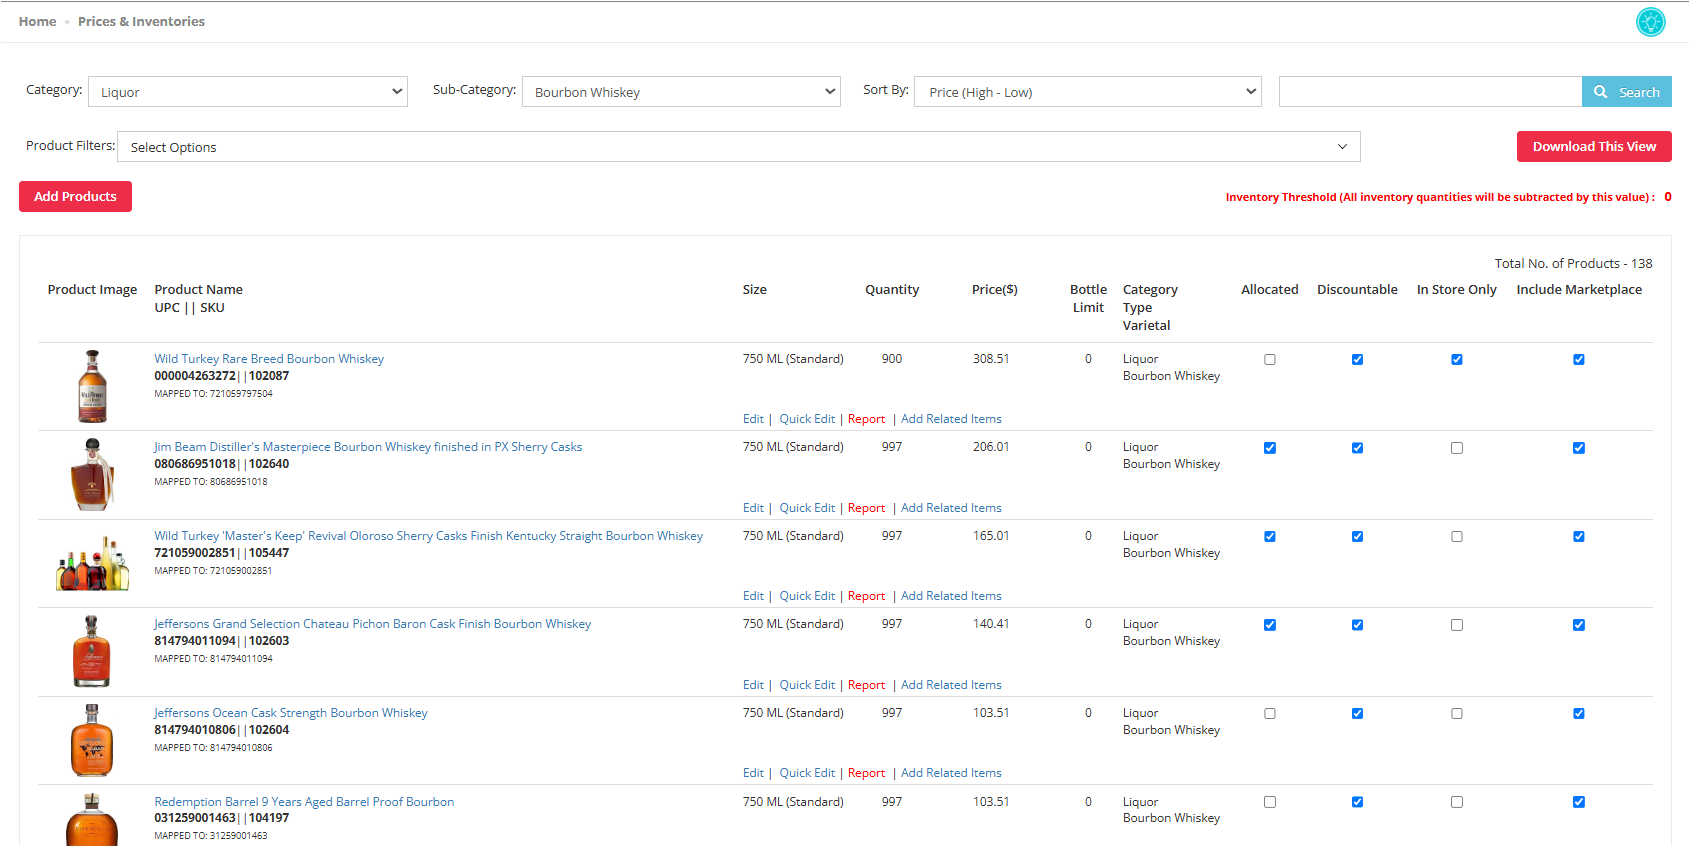The width and height of the screenshot is (1690, 847).
Task: Click the lightbulb icon in top corner
Action: [1651, 21]
